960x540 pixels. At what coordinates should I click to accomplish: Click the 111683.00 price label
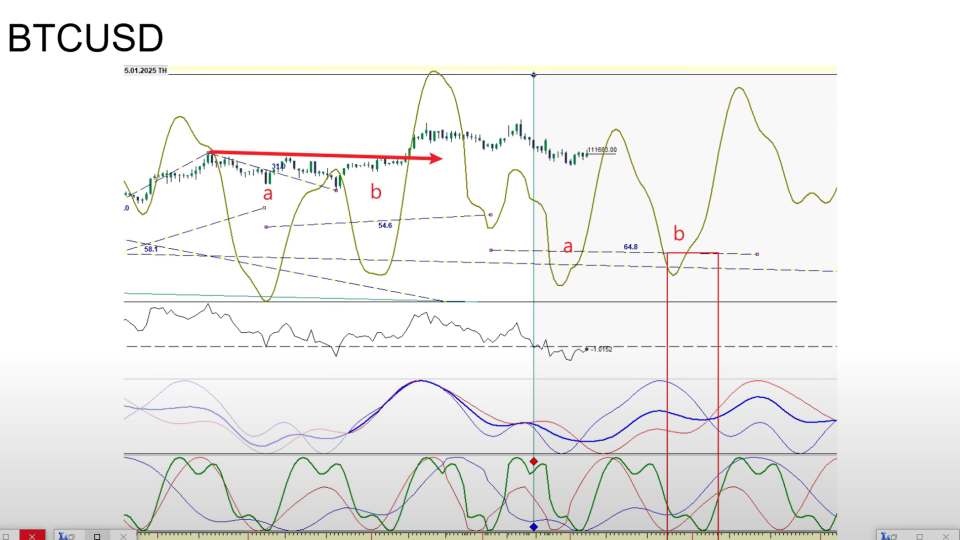(x=602, y=149)
